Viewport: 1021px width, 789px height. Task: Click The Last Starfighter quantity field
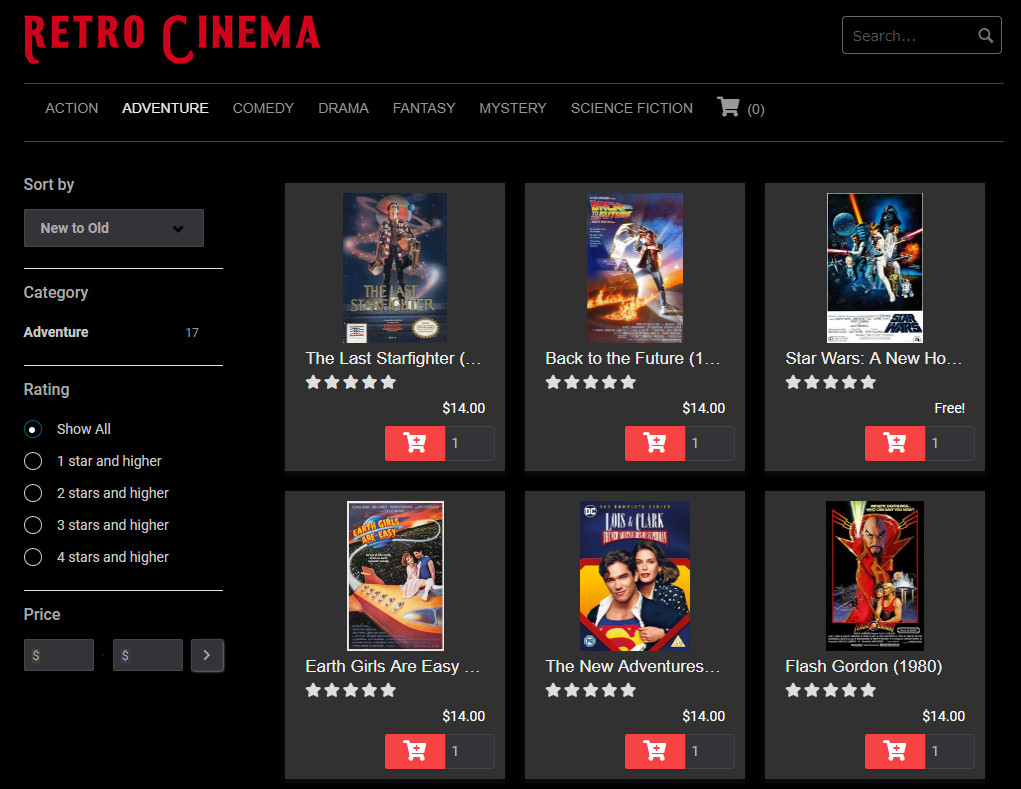[x=469, y=443]
